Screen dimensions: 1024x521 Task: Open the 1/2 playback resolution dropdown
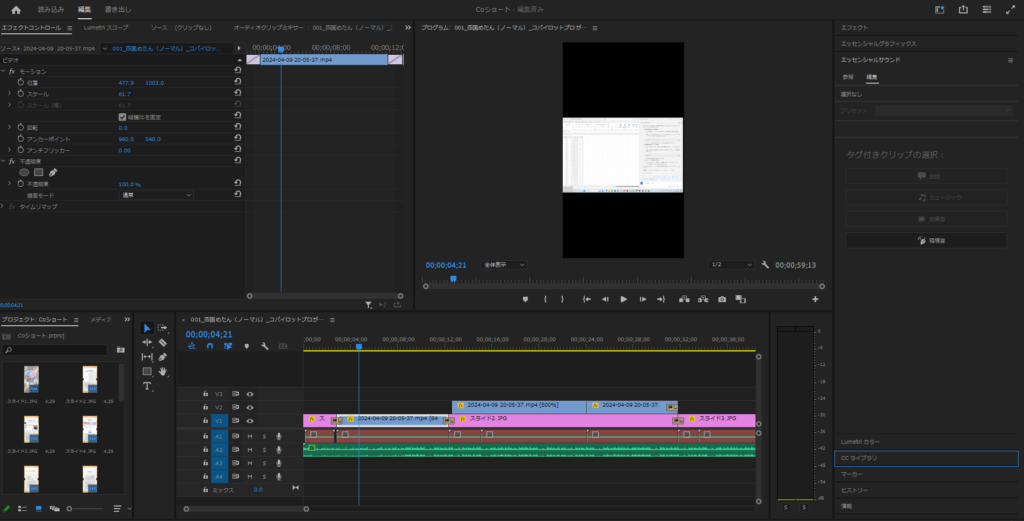[729, 265]
